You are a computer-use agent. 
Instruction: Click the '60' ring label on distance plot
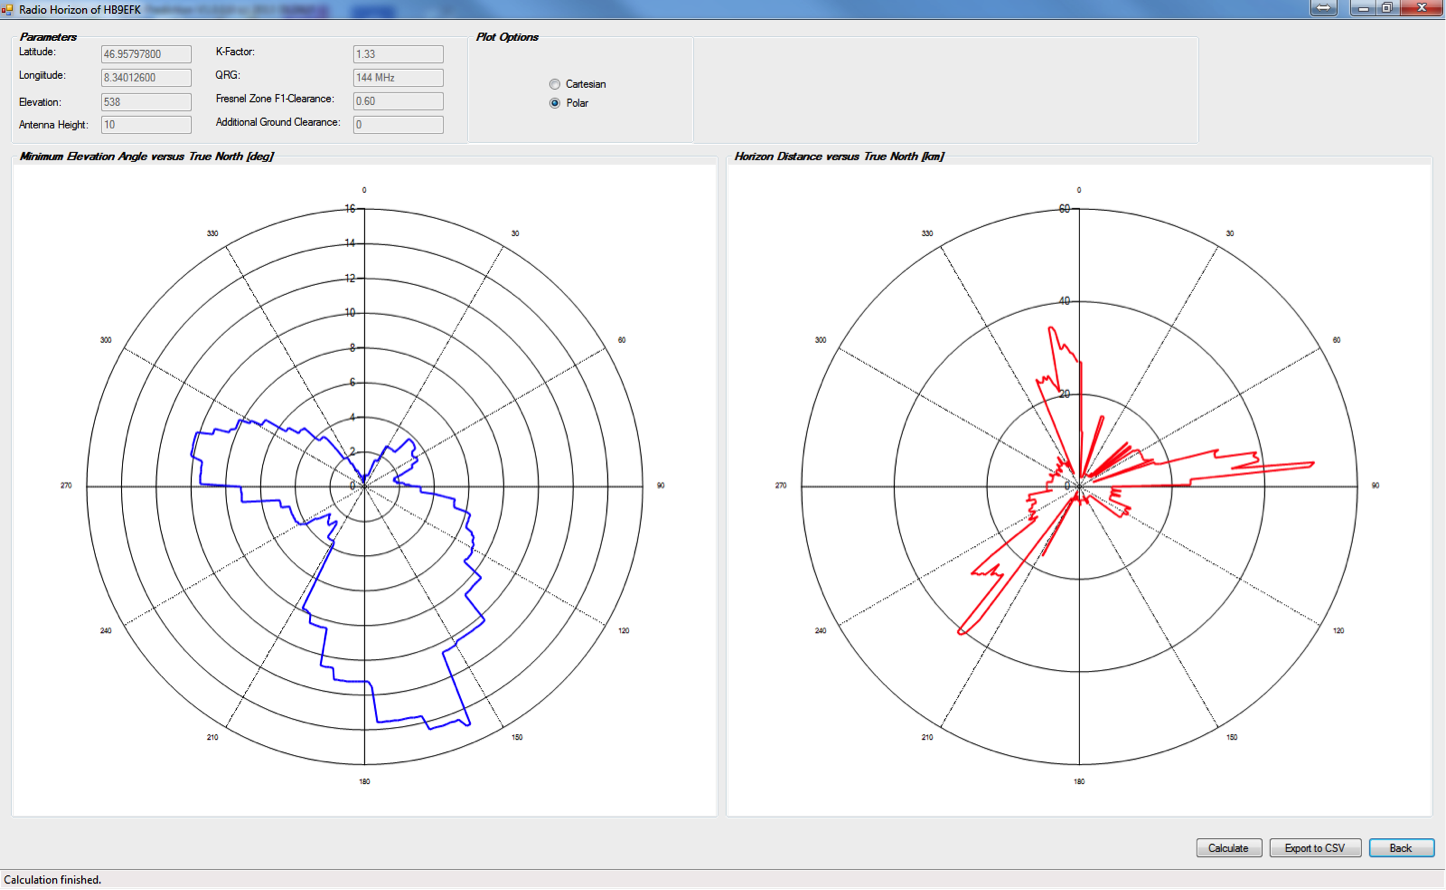tap(1064, 209)
